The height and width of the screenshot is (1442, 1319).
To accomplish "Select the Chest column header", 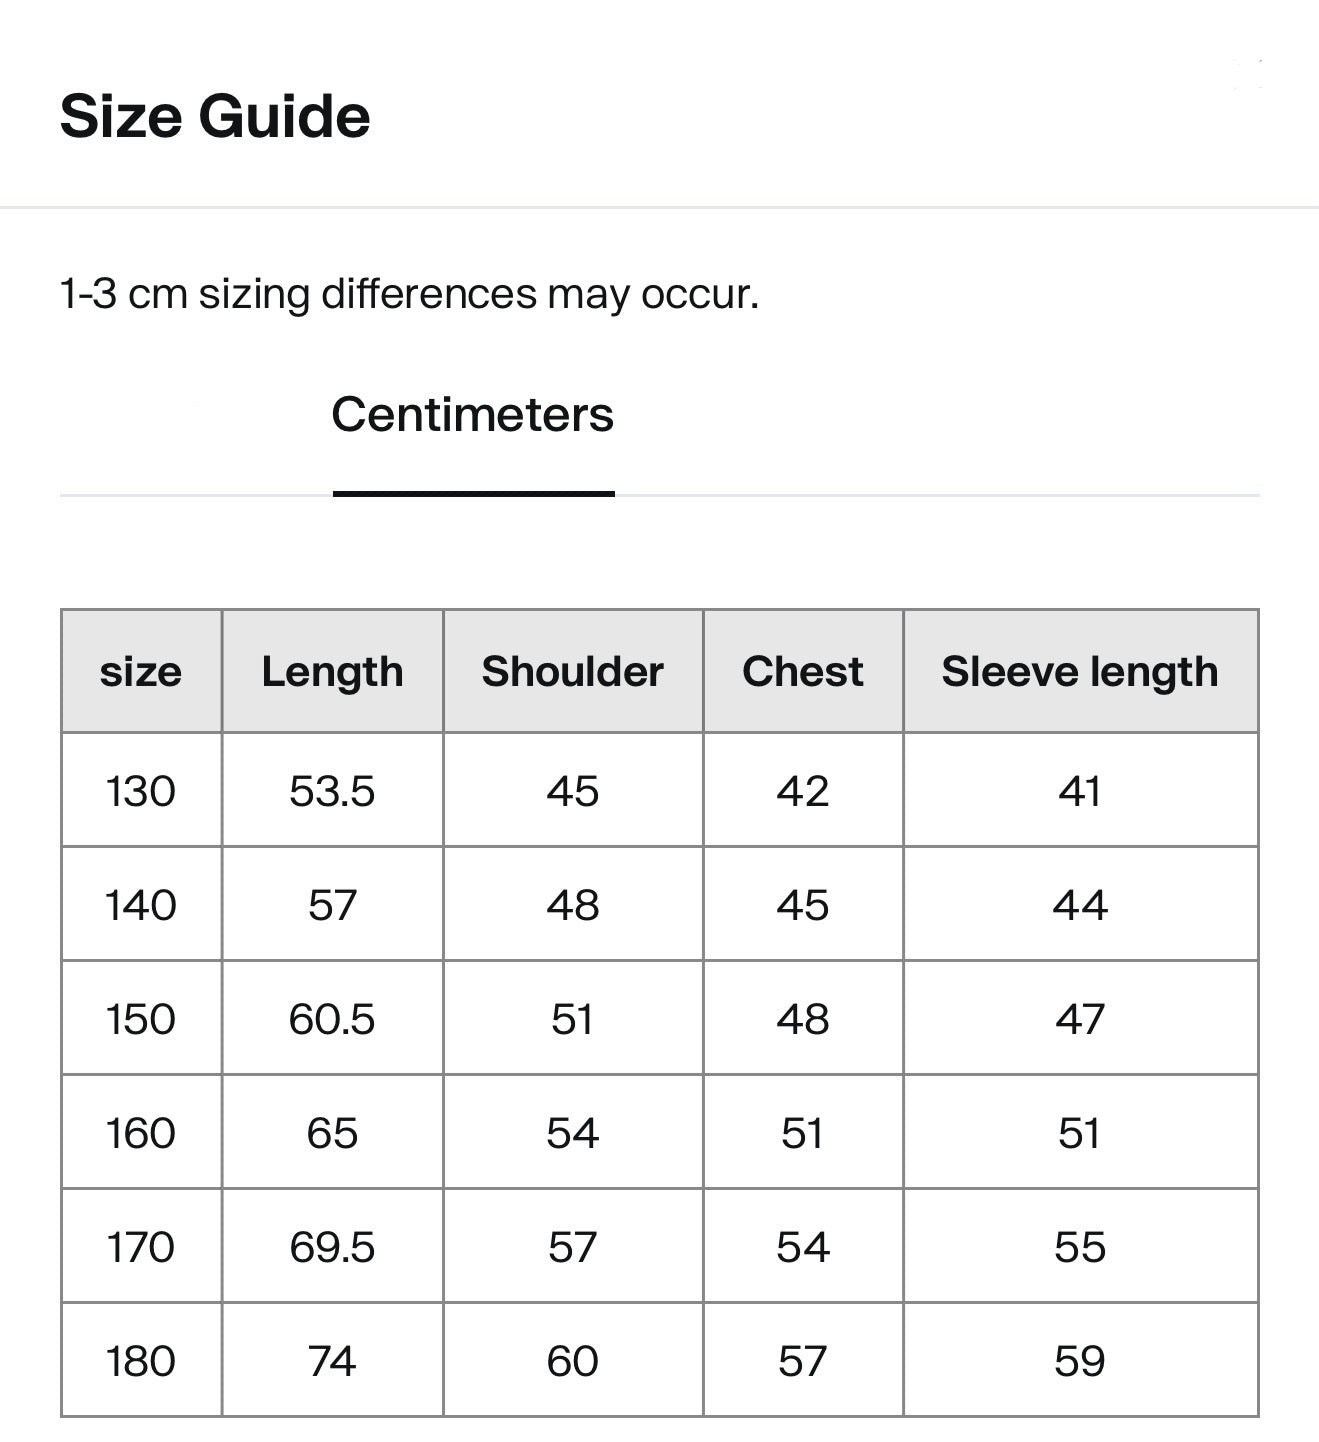I will point(802,672).
